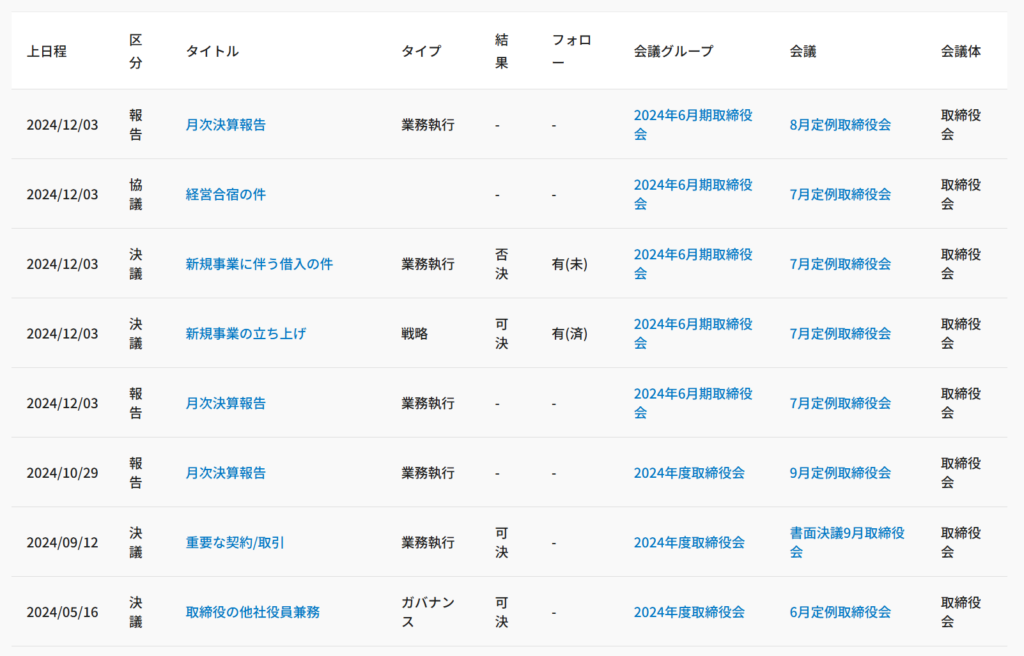This screenshot has width=1024, height=656.
Task: Select the 会議グループ column header
Action: point(673,51)
